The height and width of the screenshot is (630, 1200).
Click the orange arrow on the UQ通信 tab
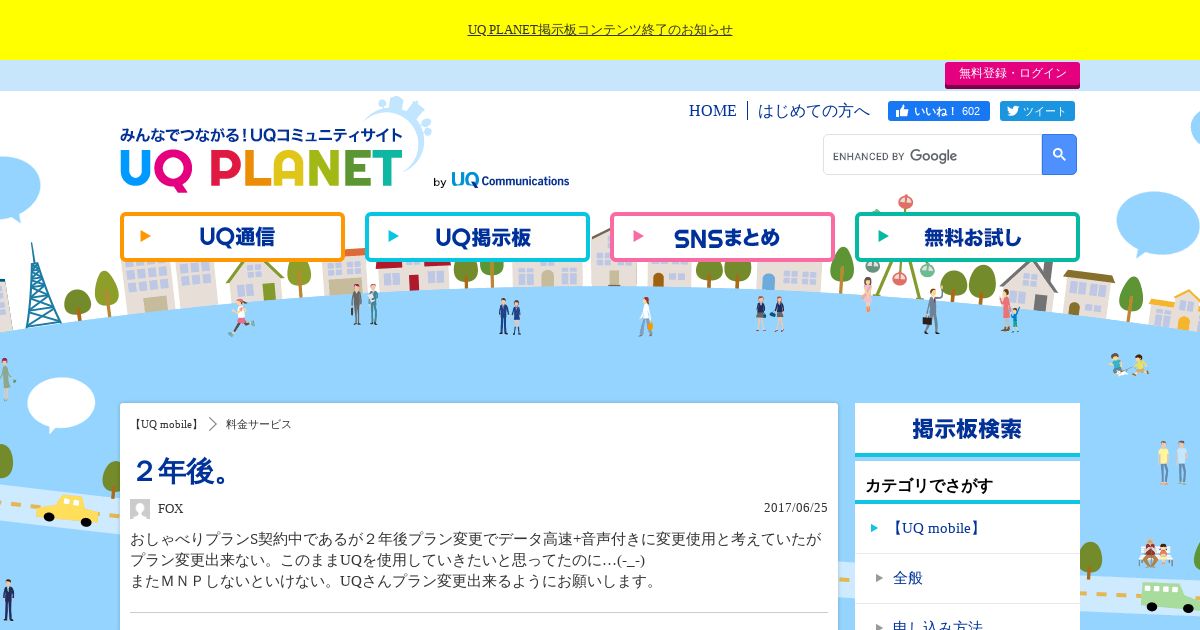tap(146, 237)
